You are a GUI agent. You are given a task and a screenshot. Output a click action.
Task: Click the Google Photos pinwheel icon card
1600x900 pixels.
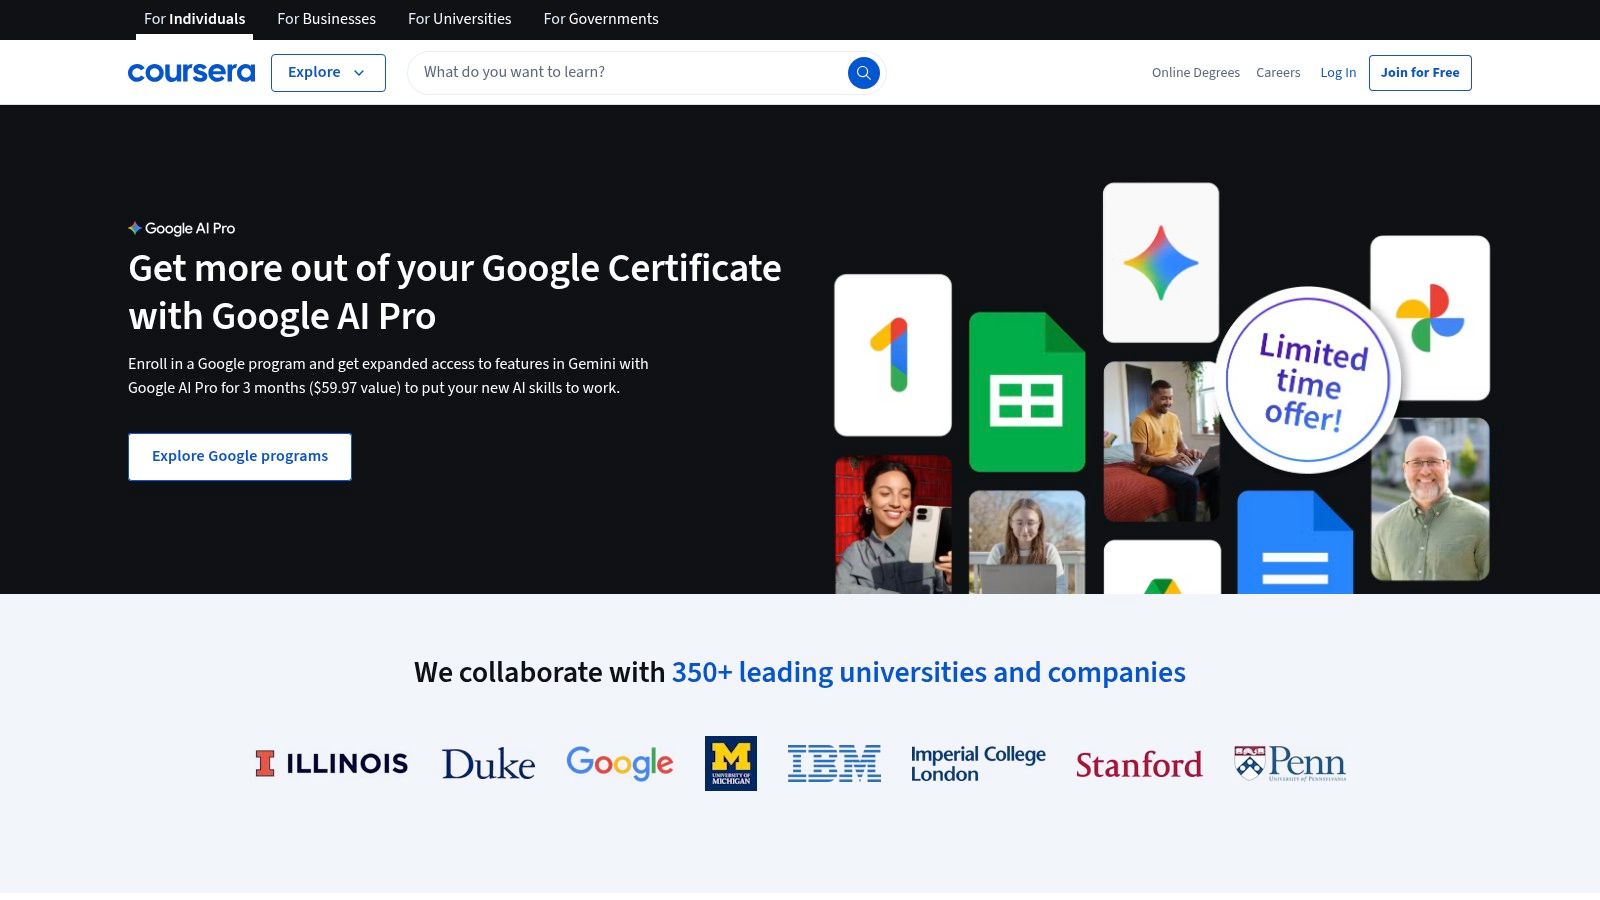[1430, 318]
